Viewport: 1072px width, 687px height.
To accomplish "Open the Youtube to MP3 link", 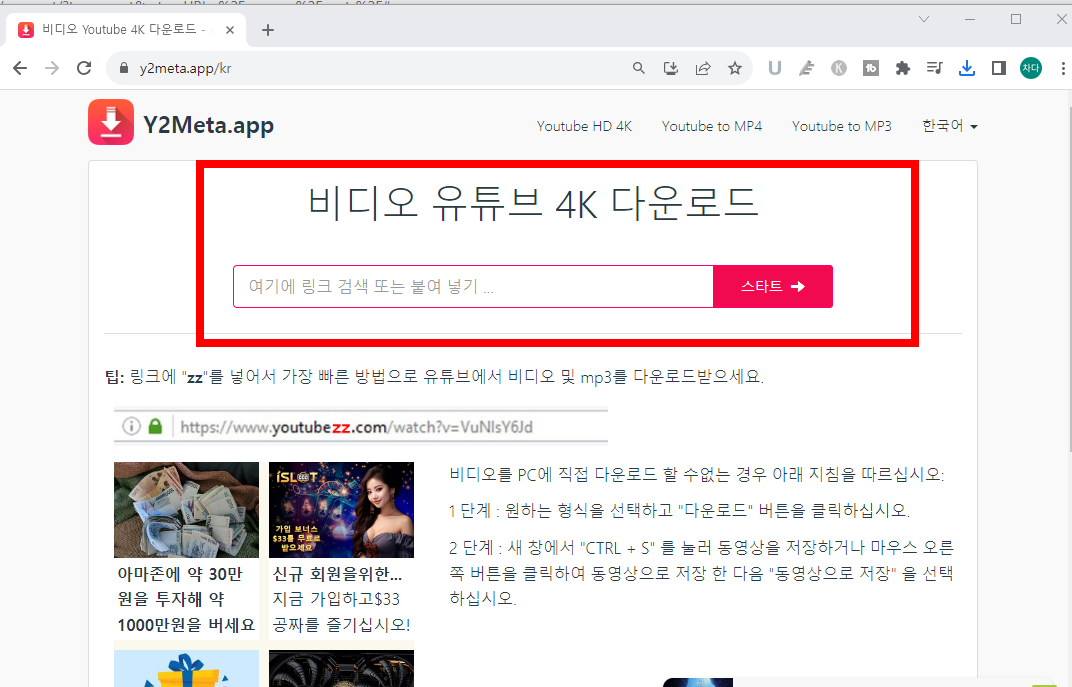I will (841, 126).
